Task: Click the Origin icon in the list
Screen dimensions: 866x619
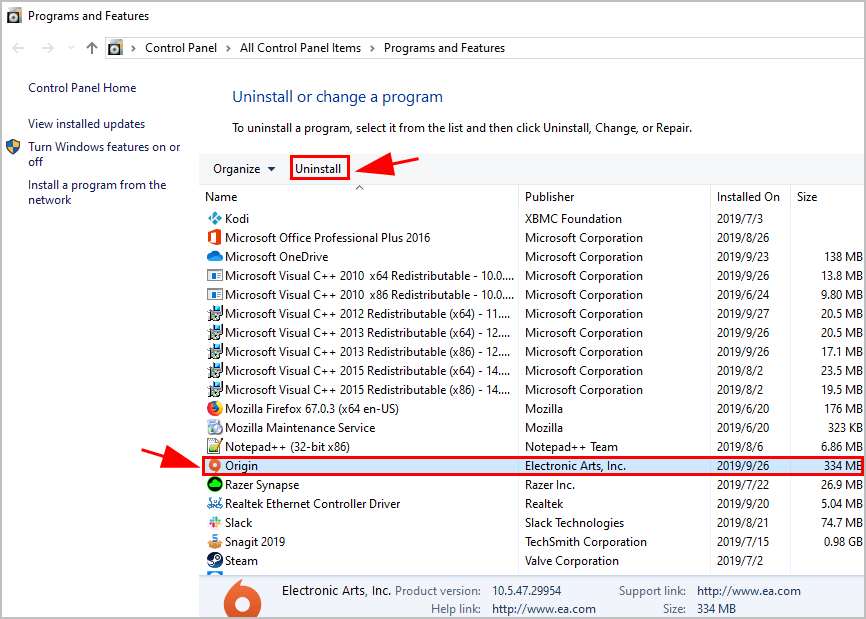Action: (214, 466)
